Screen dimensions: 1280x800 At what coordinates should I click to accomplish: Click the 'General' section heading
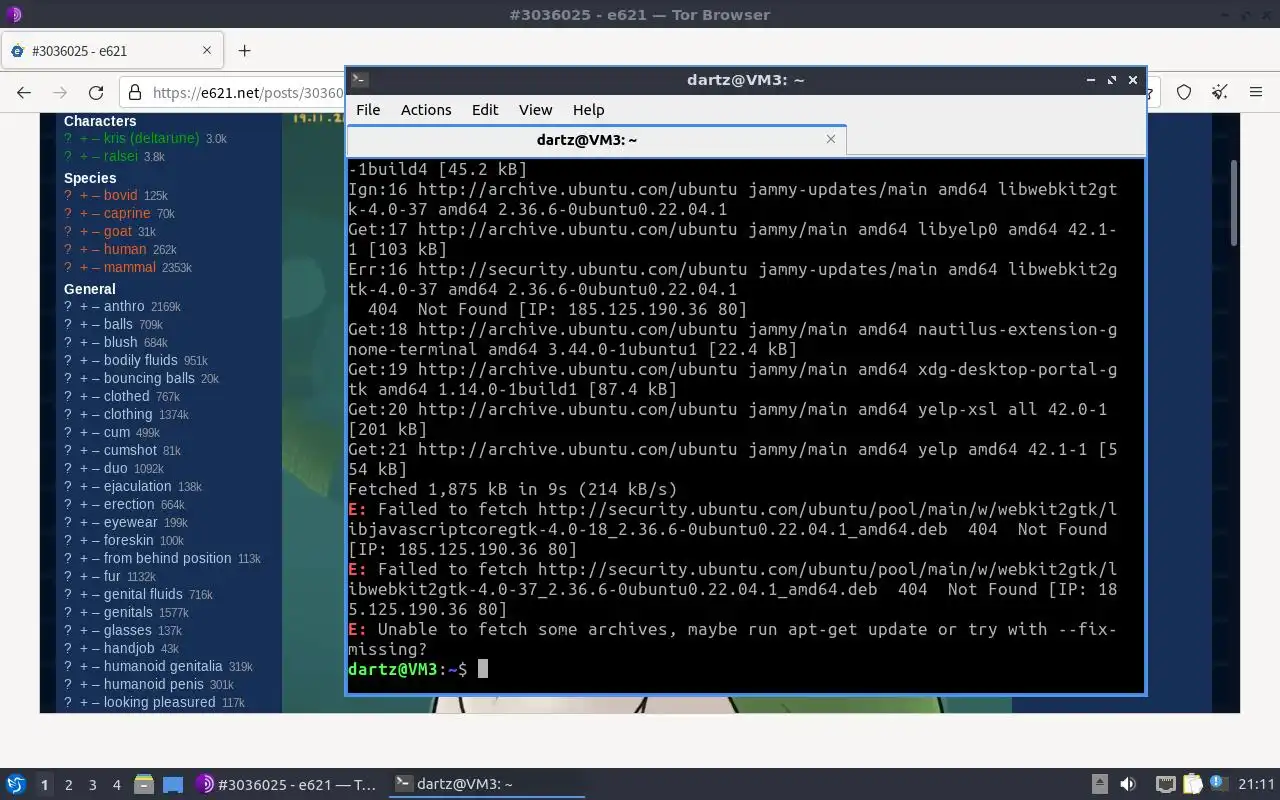pos(90,289)
